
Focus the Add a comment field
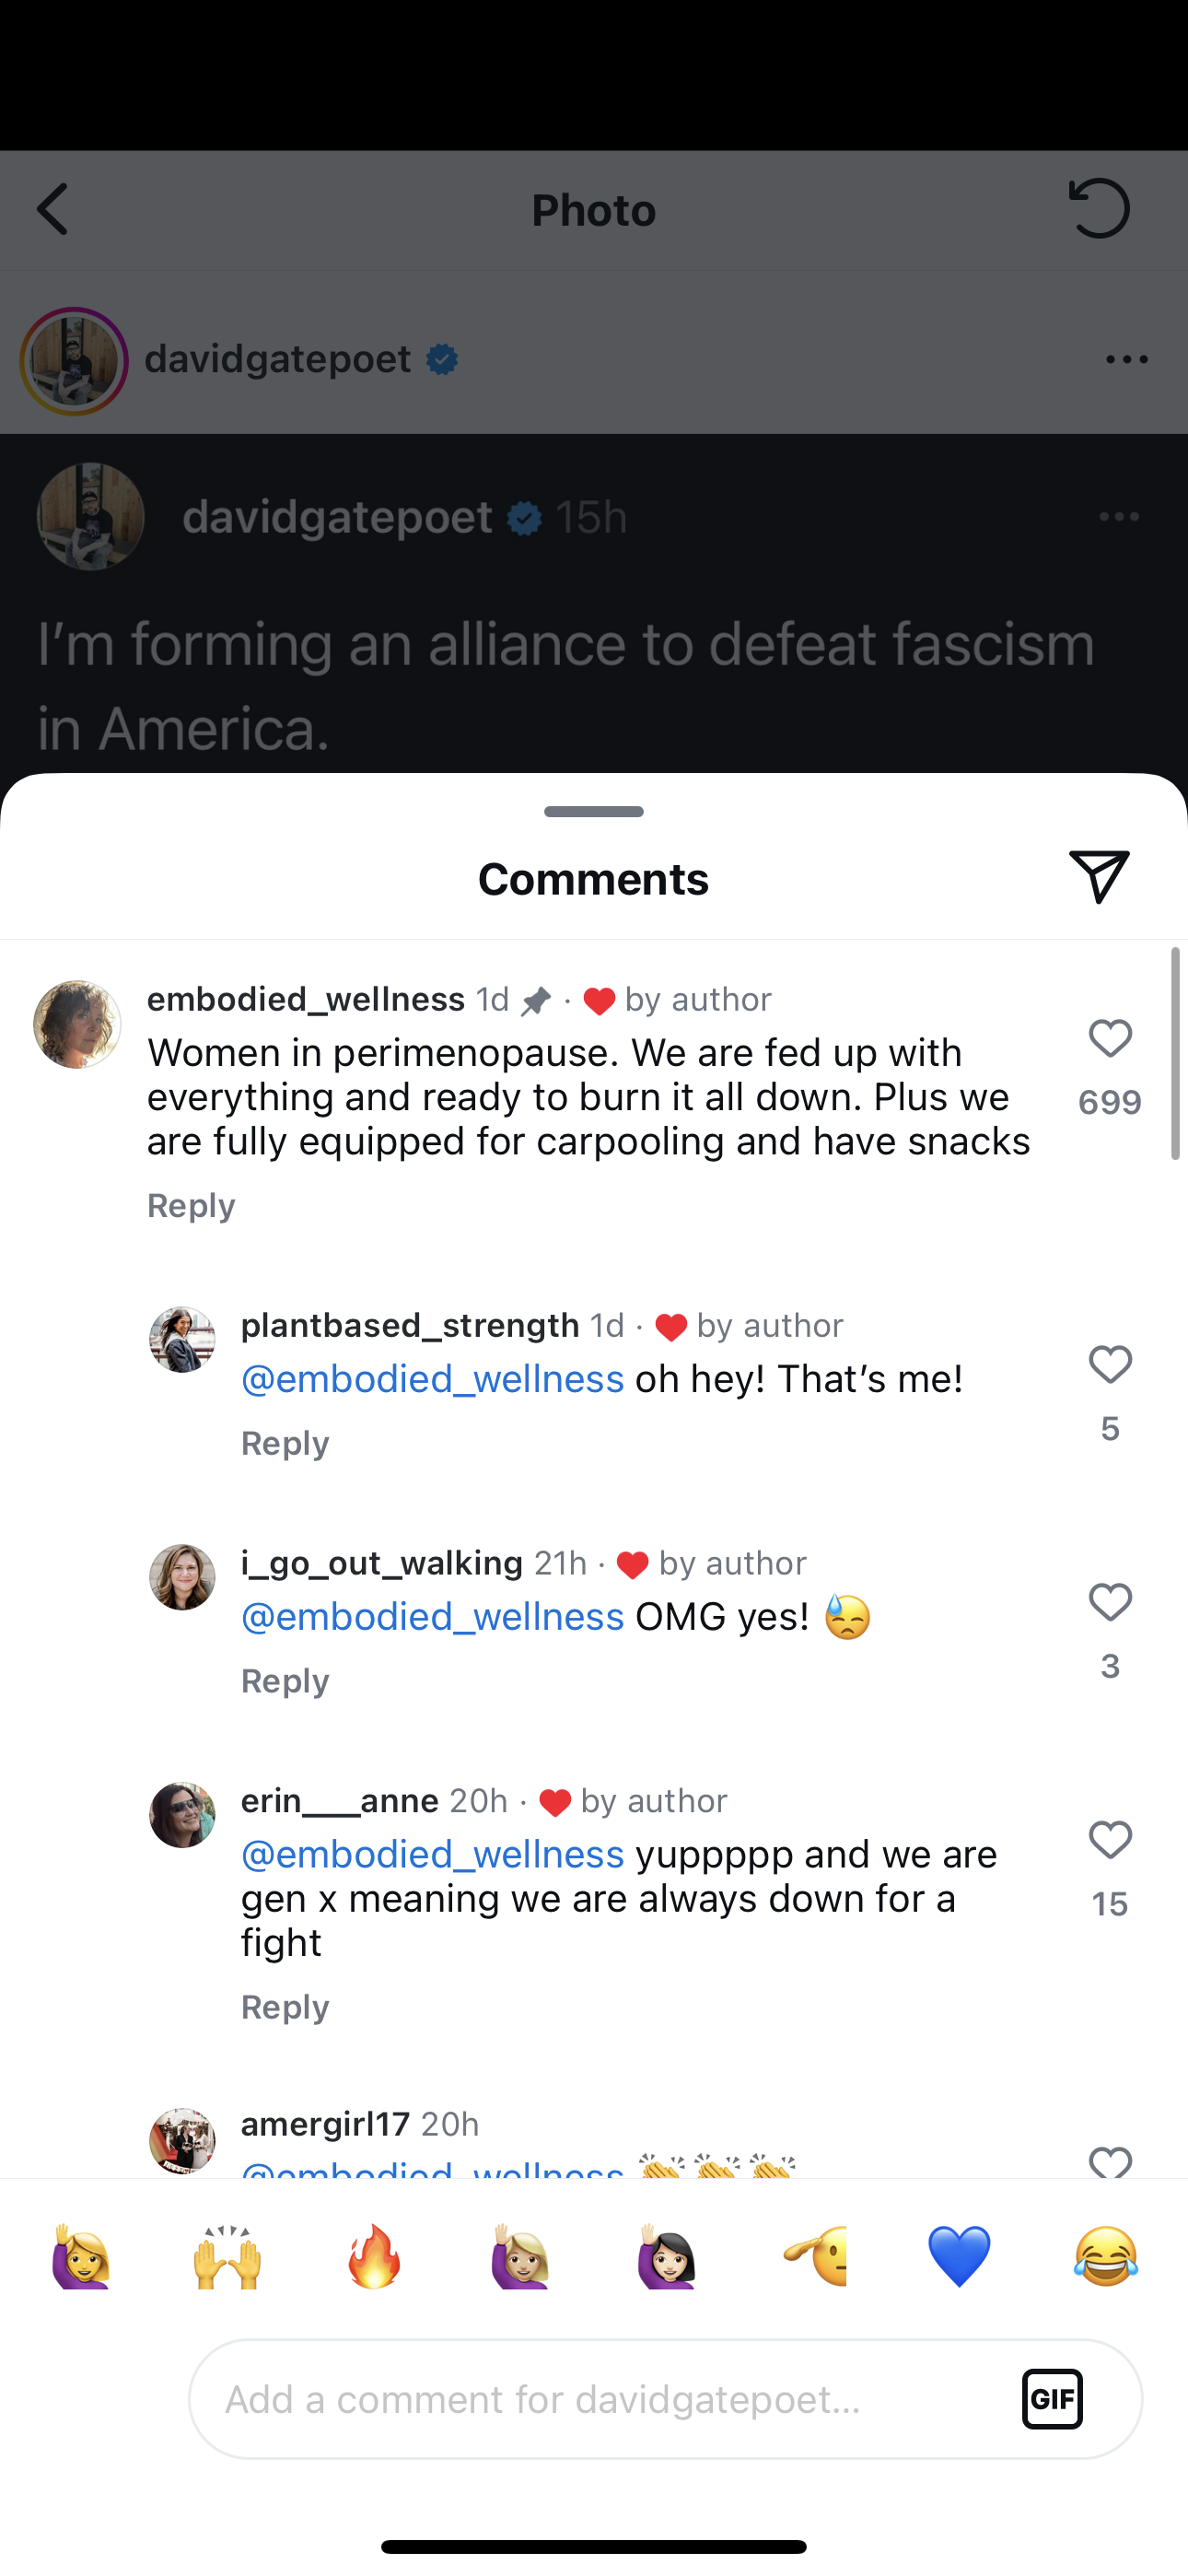[x=600, y=2398]
